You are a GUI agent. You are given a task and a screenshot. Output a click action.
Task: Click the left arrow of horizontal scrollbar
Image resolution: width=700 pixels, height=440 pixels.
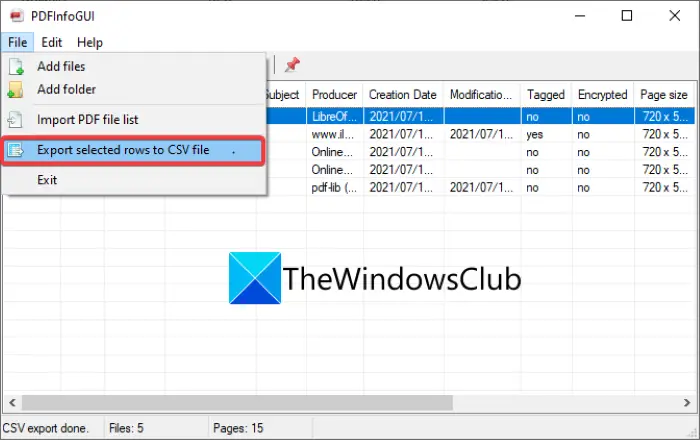(x=12, y=403)
